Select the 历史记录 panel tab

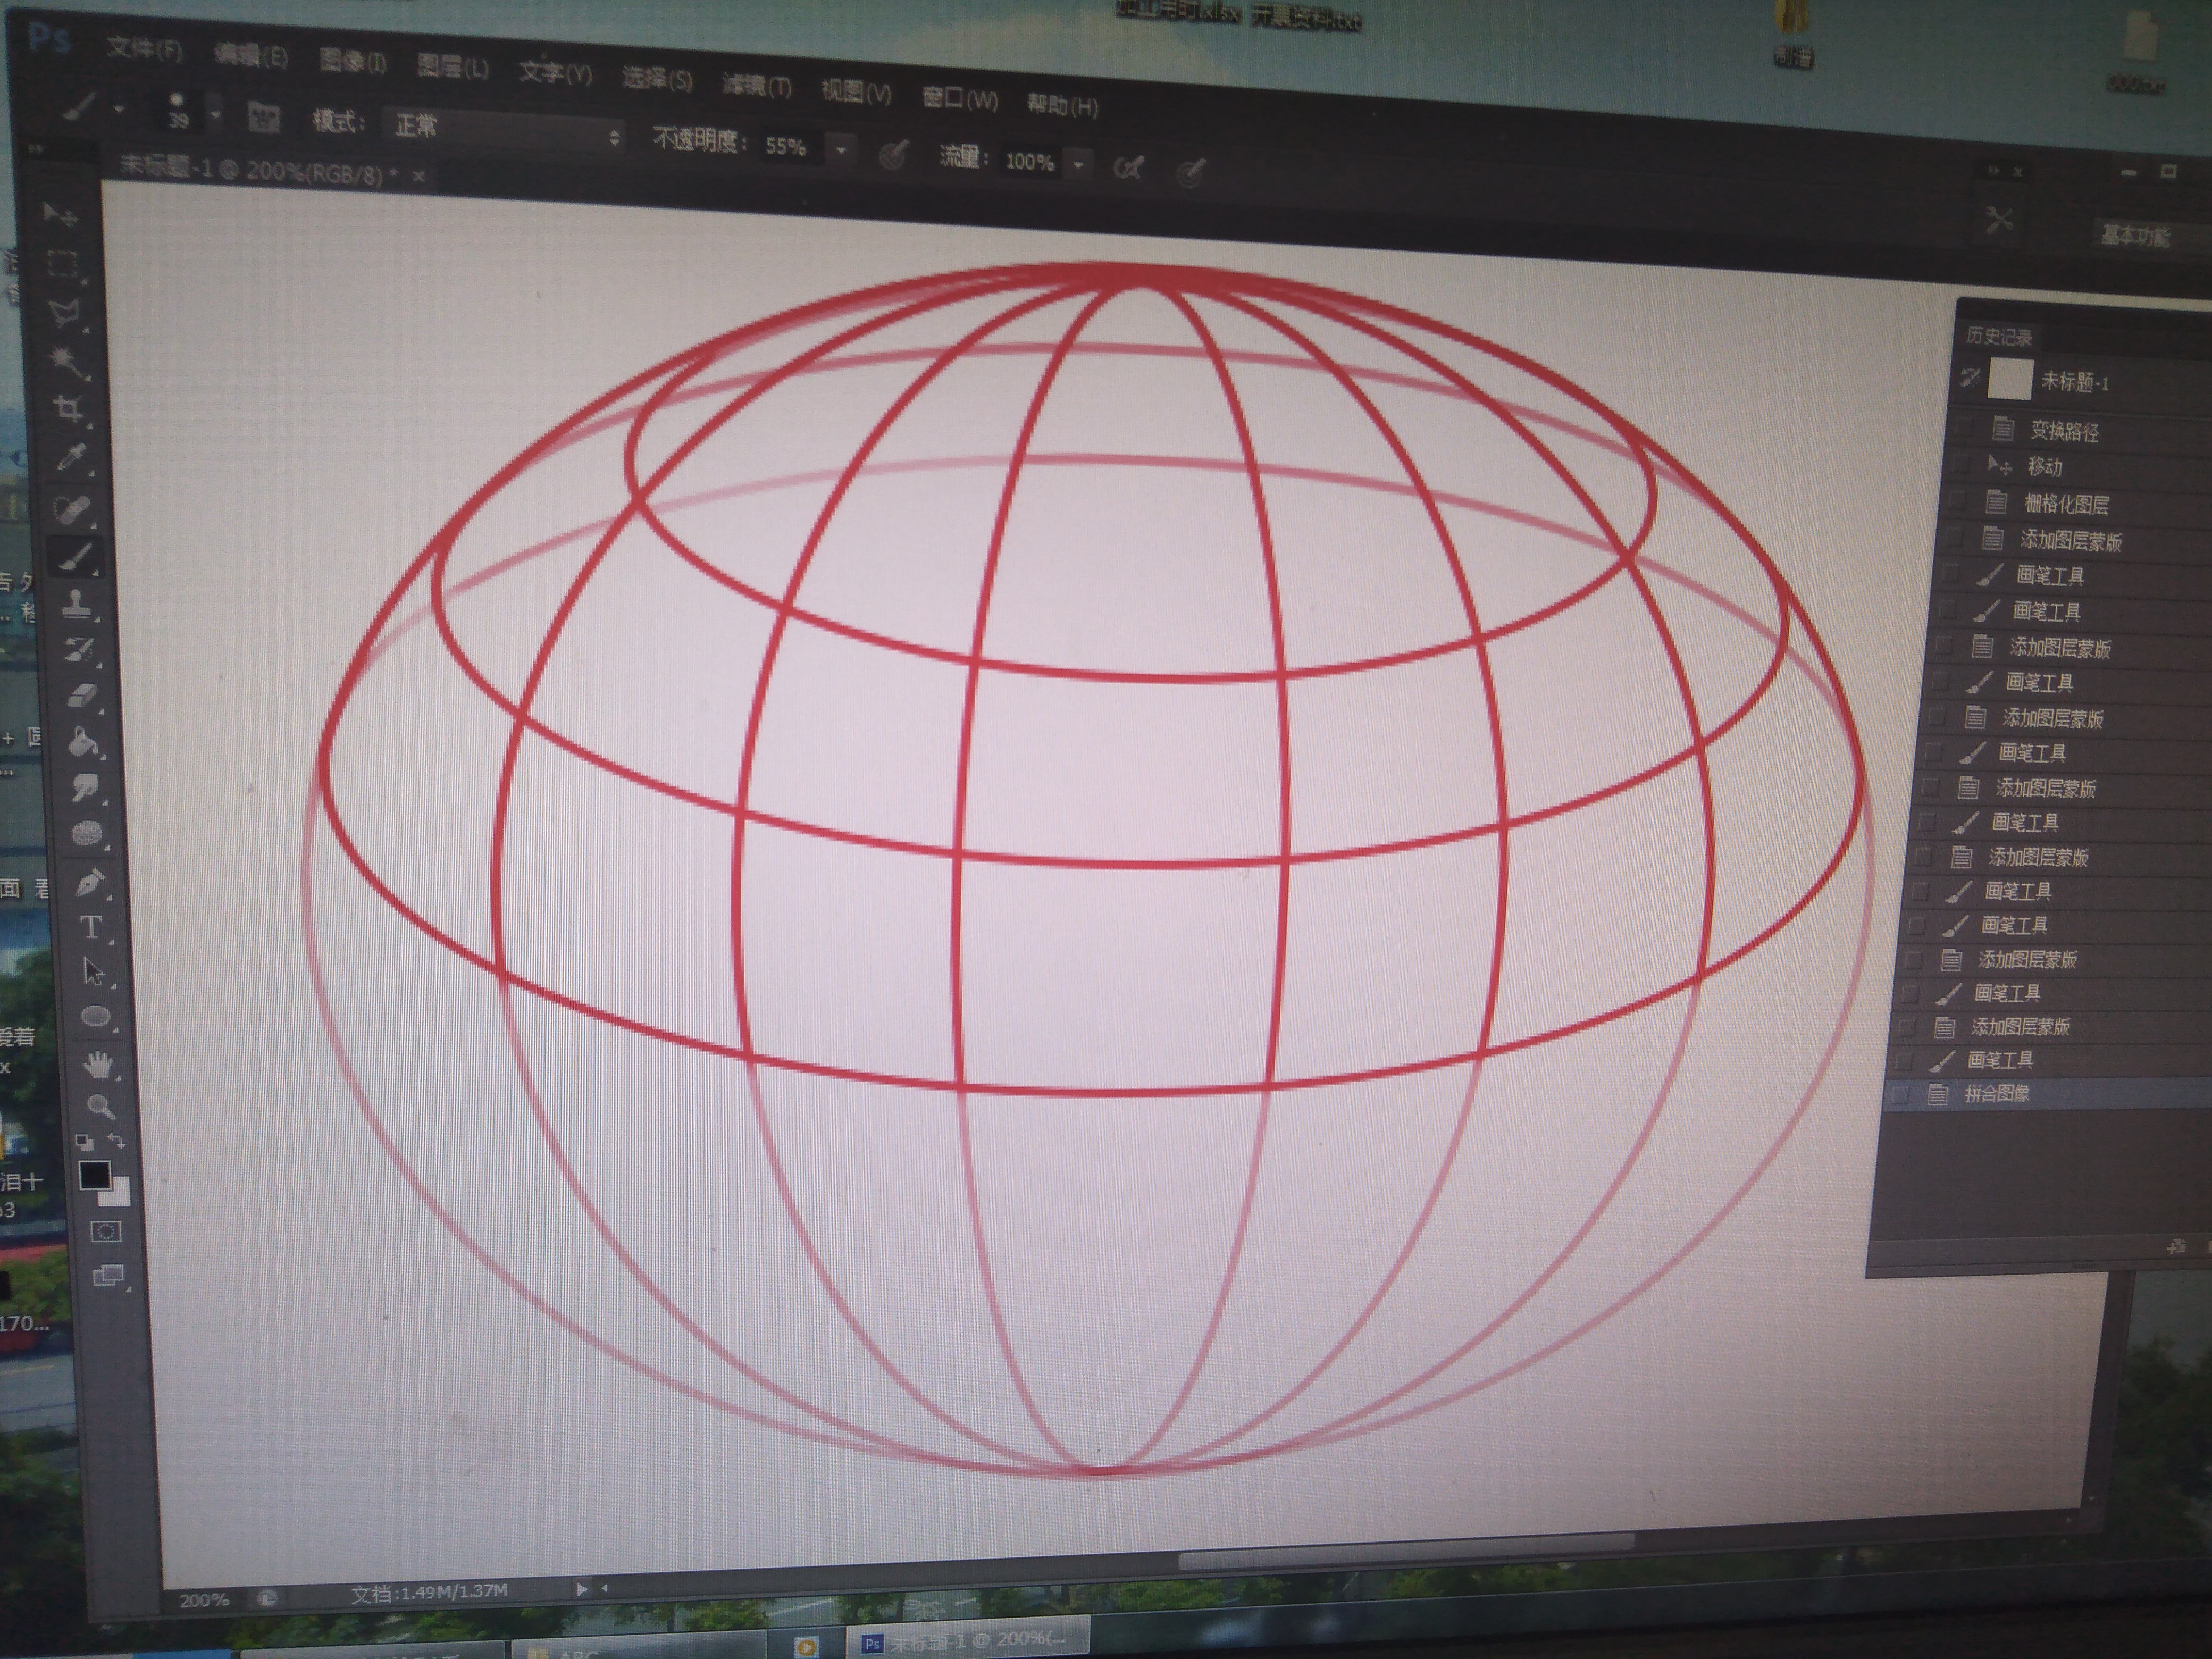pos(1999,336)
